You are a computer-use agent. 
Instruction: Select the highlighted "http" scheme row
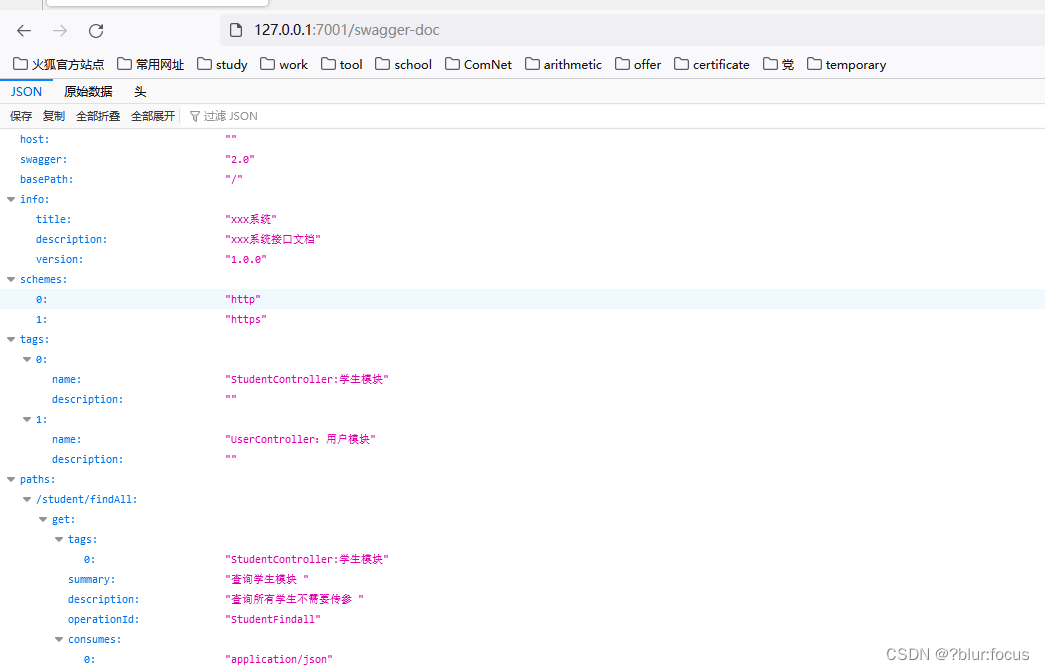click(x=522, y=299)
